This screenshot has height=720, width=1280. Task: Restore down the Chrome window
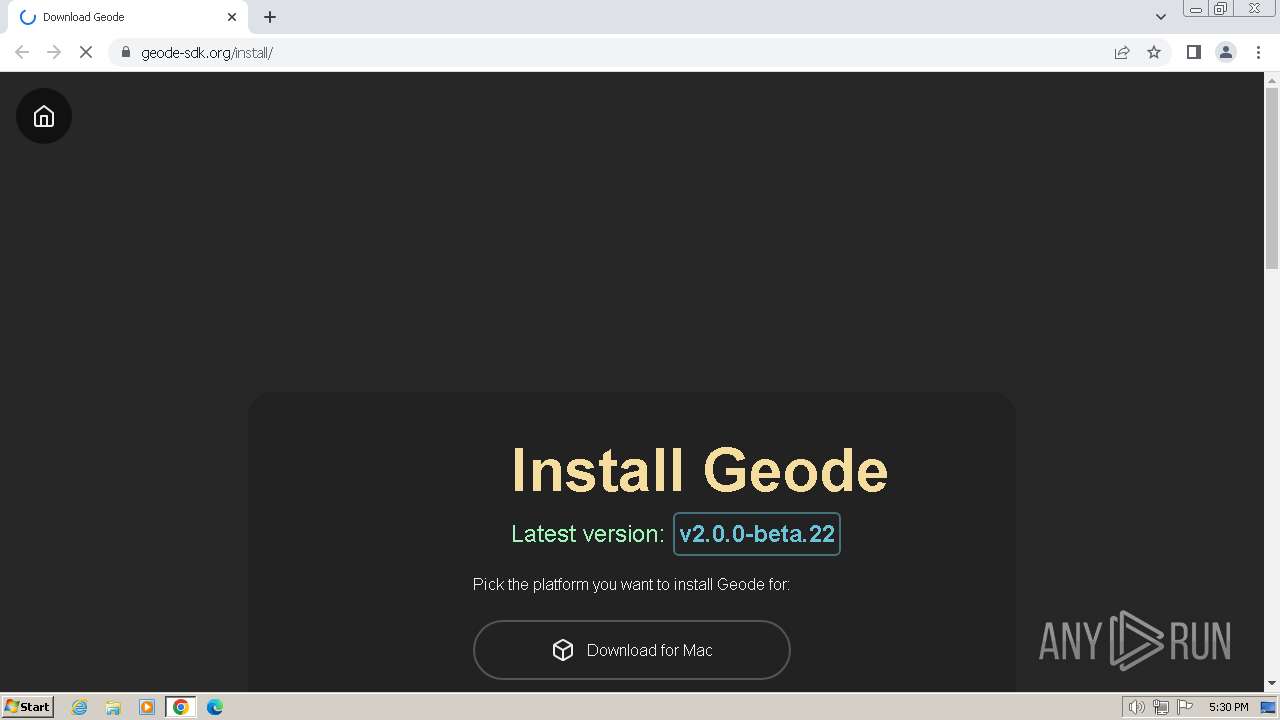(x=1221, y=9)
